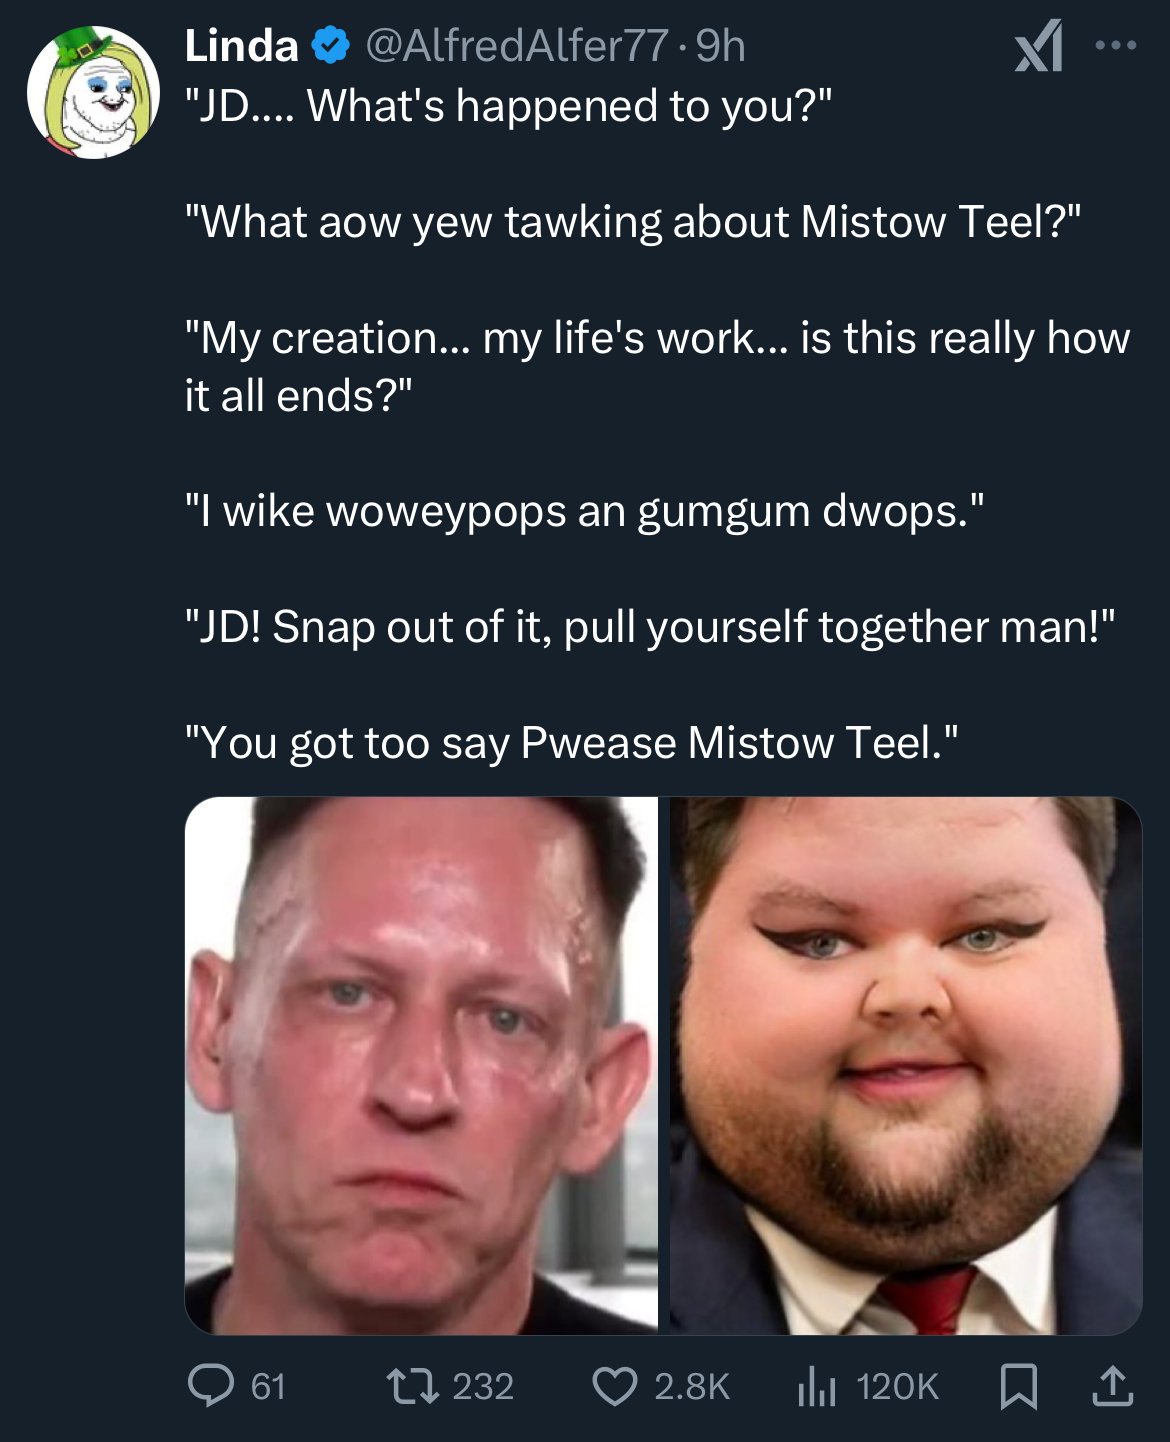1170x1442 pixels.
Task: Click the 120K views count
Action: tap(898, 1386)
